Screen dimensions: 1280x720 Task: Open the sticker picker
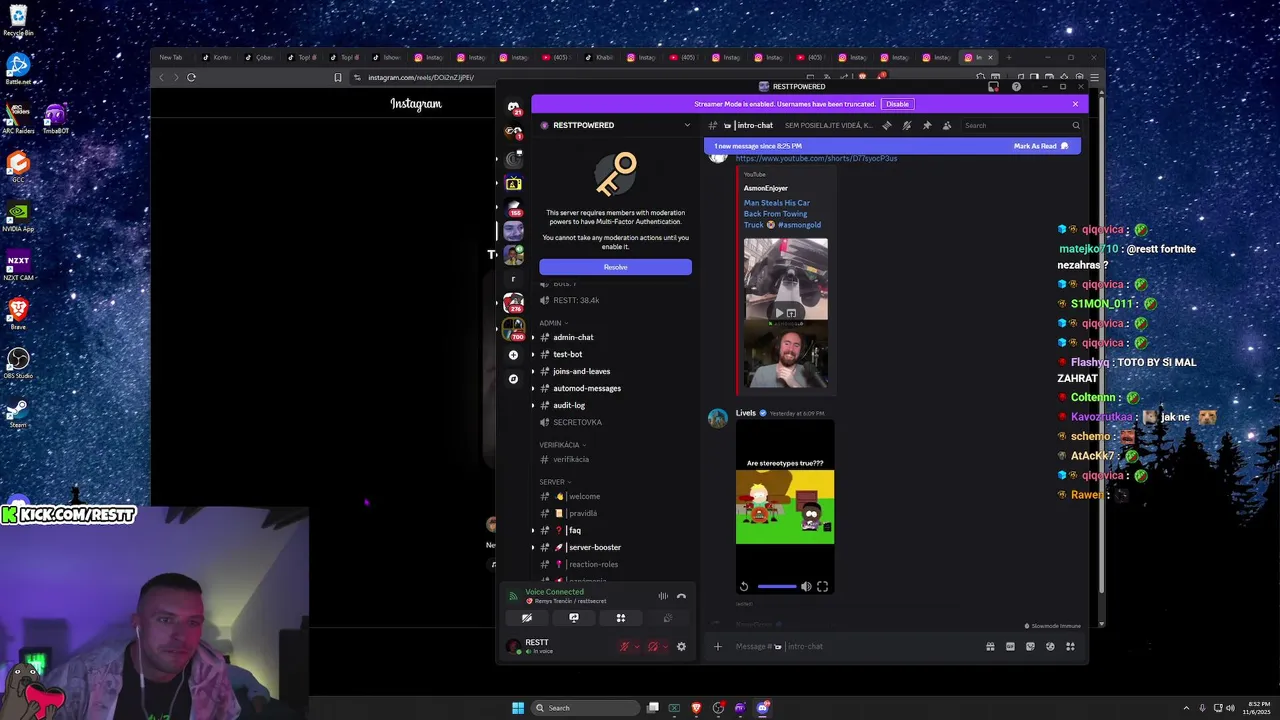pyautogui.click(x=1030, y=646)
